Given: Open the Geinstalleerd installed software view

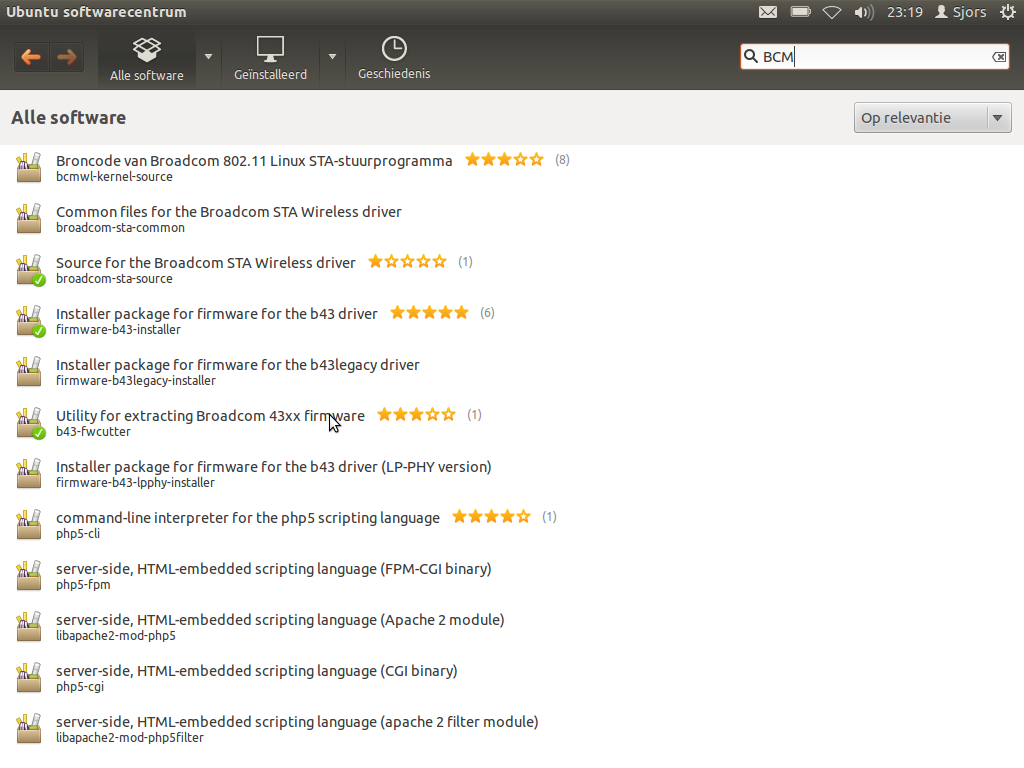Looking at the screenshot, I should [x=270, y=60].
